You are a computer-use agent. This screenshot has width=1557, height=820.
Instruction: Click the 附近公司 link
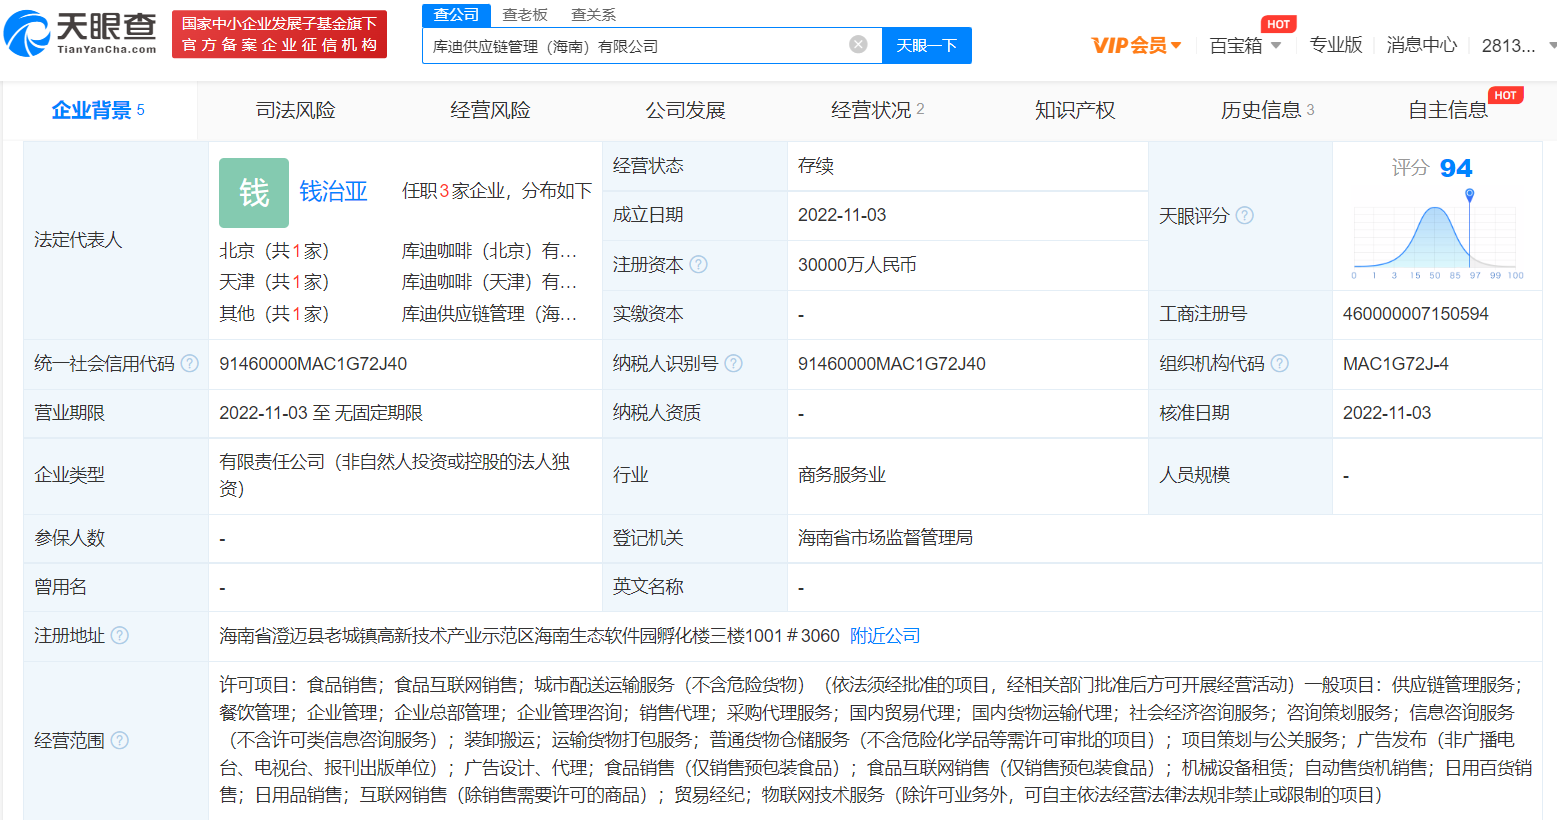point(885,636)
